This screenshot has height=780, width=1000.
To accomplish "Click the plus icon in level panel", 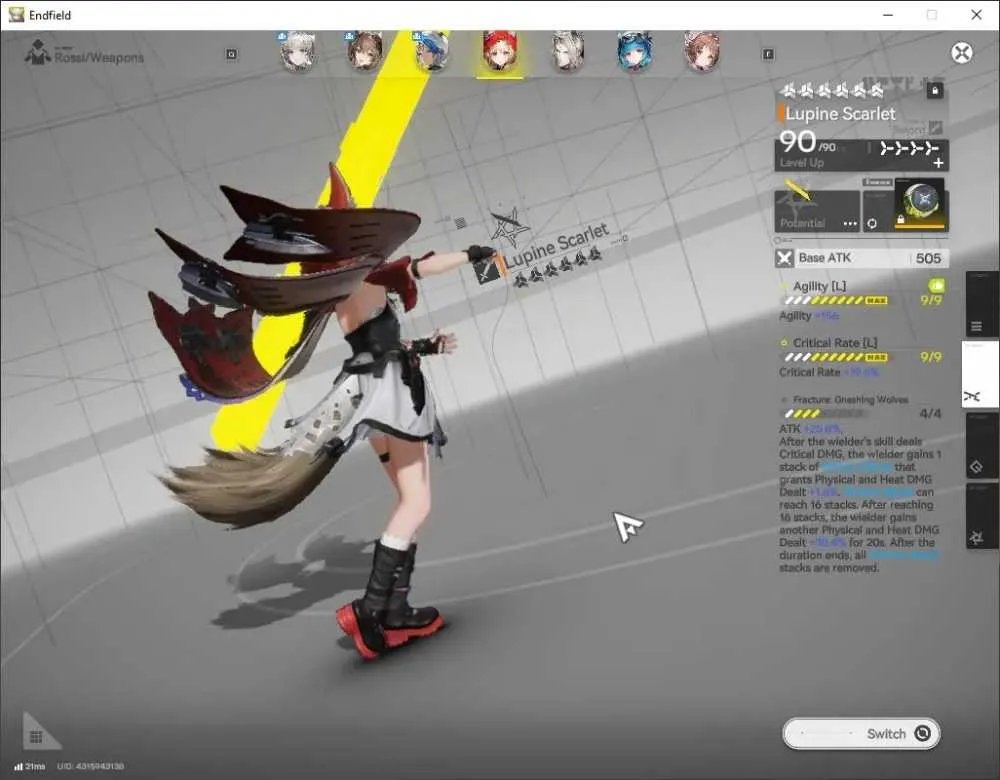I will point(938,163).
